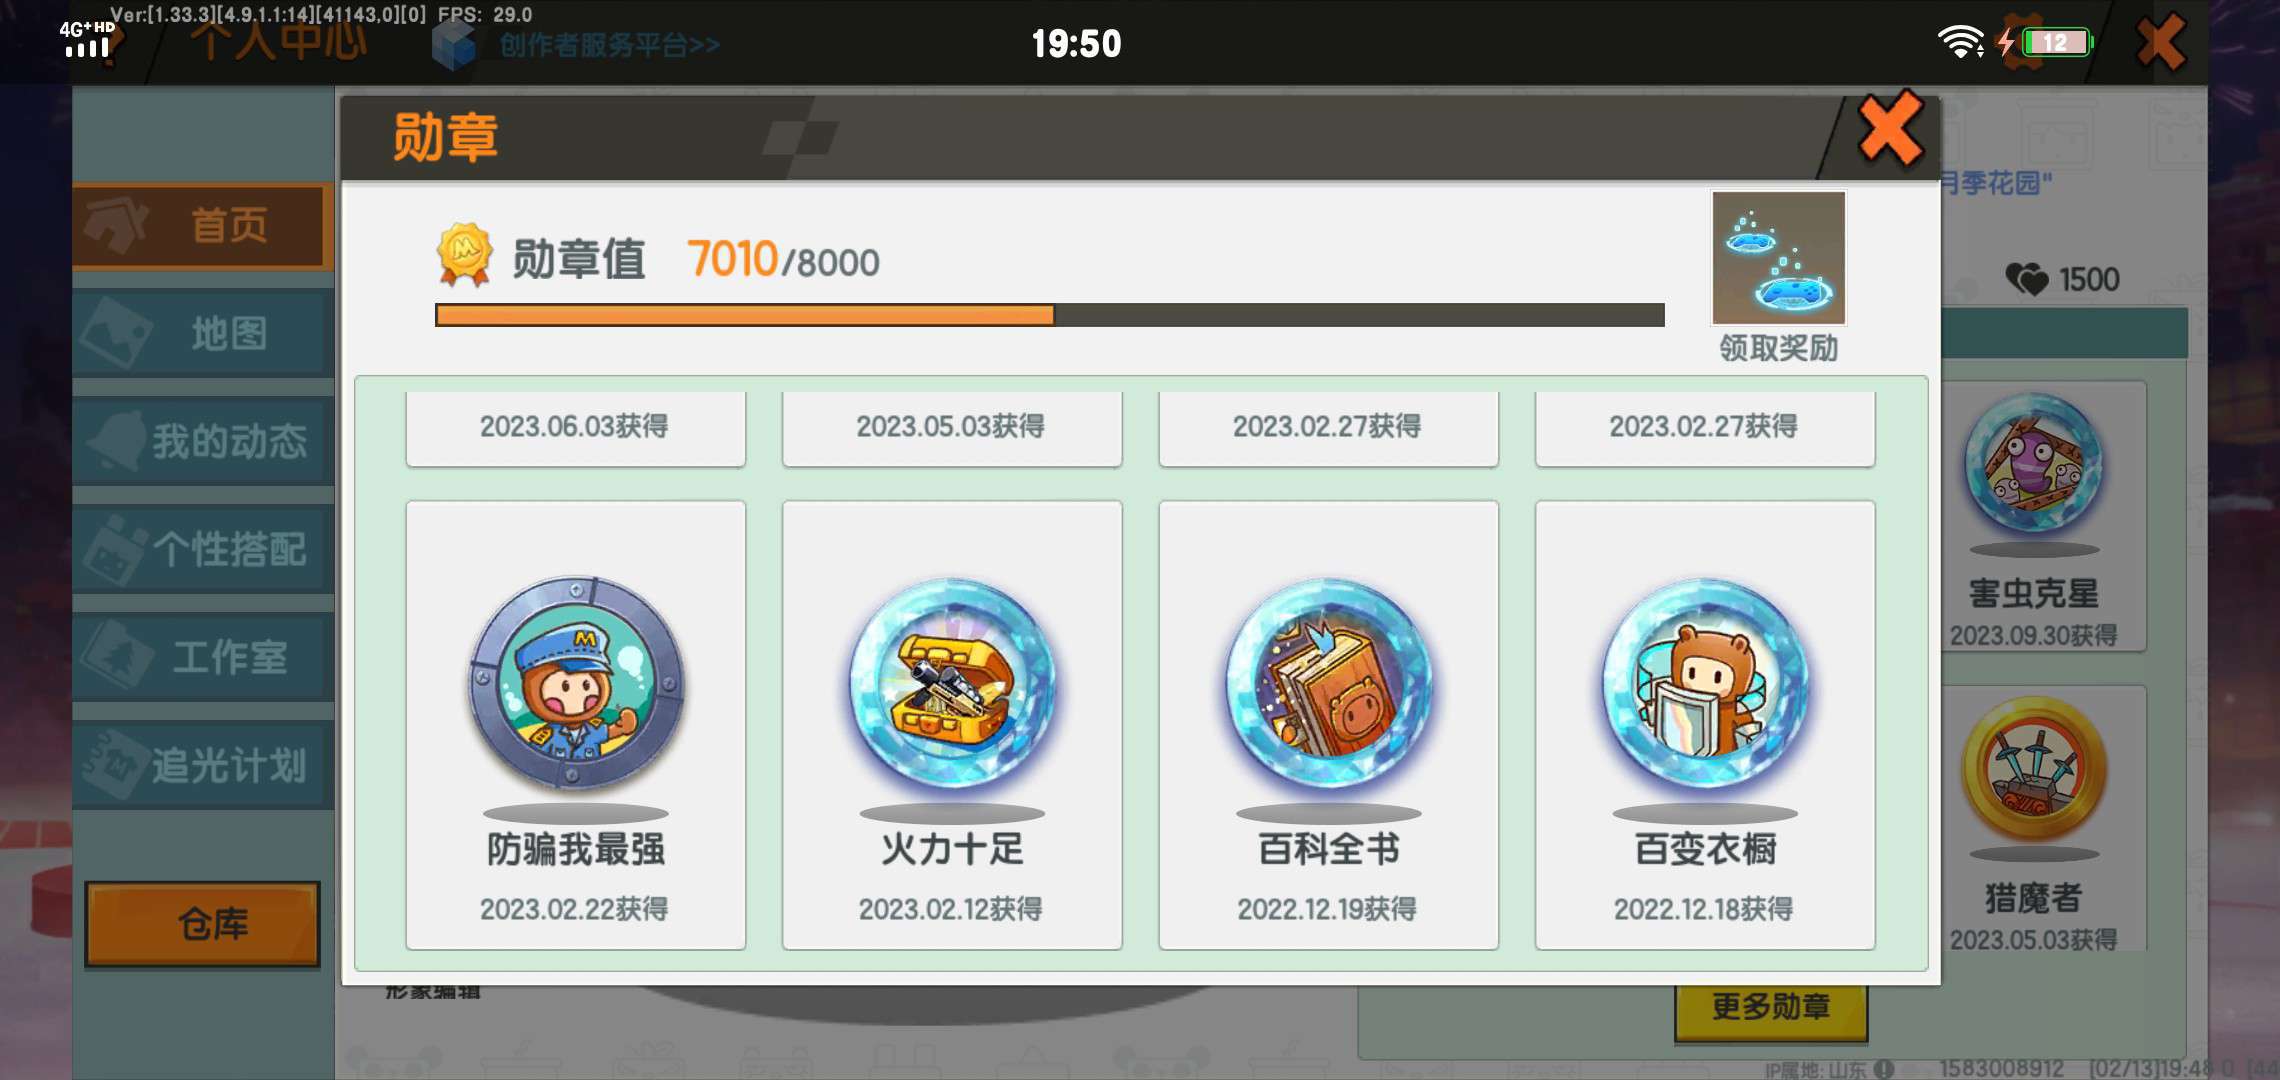
Task: Click the medal value progress bar
Action: [x=1049, y=315]
